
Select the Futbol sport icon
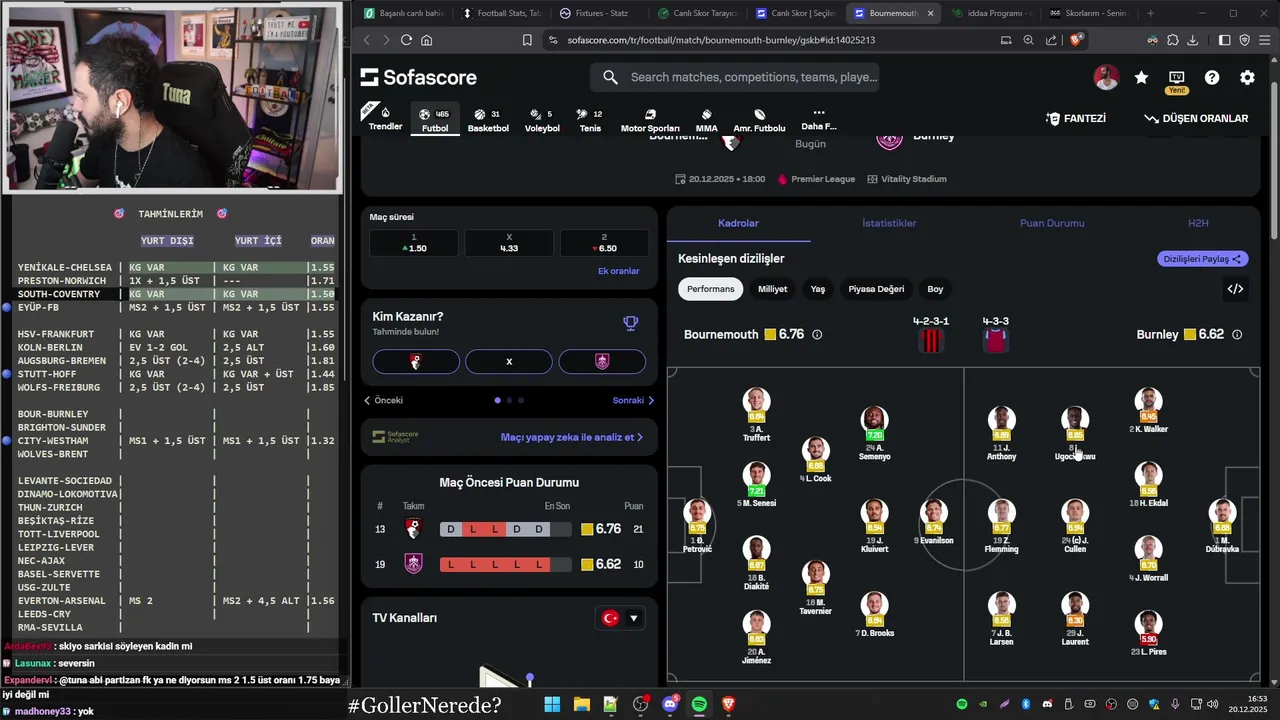[435, 120]
